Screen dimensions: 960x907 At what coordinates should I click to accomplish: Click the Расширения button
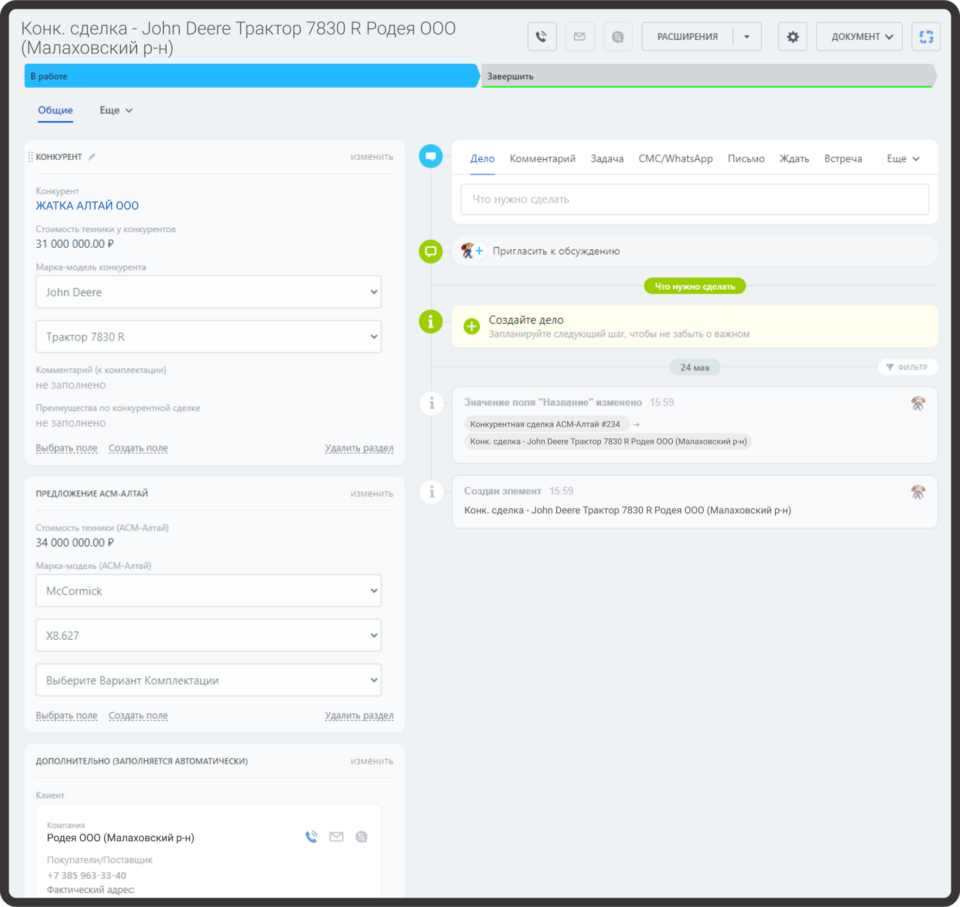coord(687,37)
